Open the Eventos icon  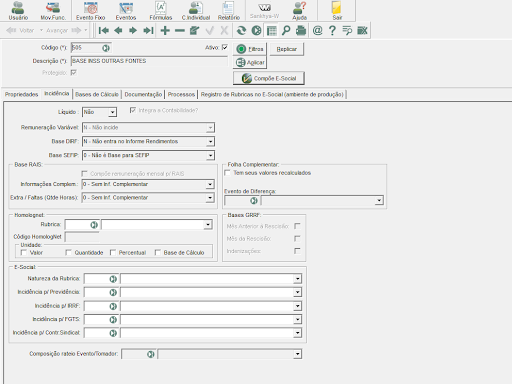pyautogui.click(x=126, y=11)
